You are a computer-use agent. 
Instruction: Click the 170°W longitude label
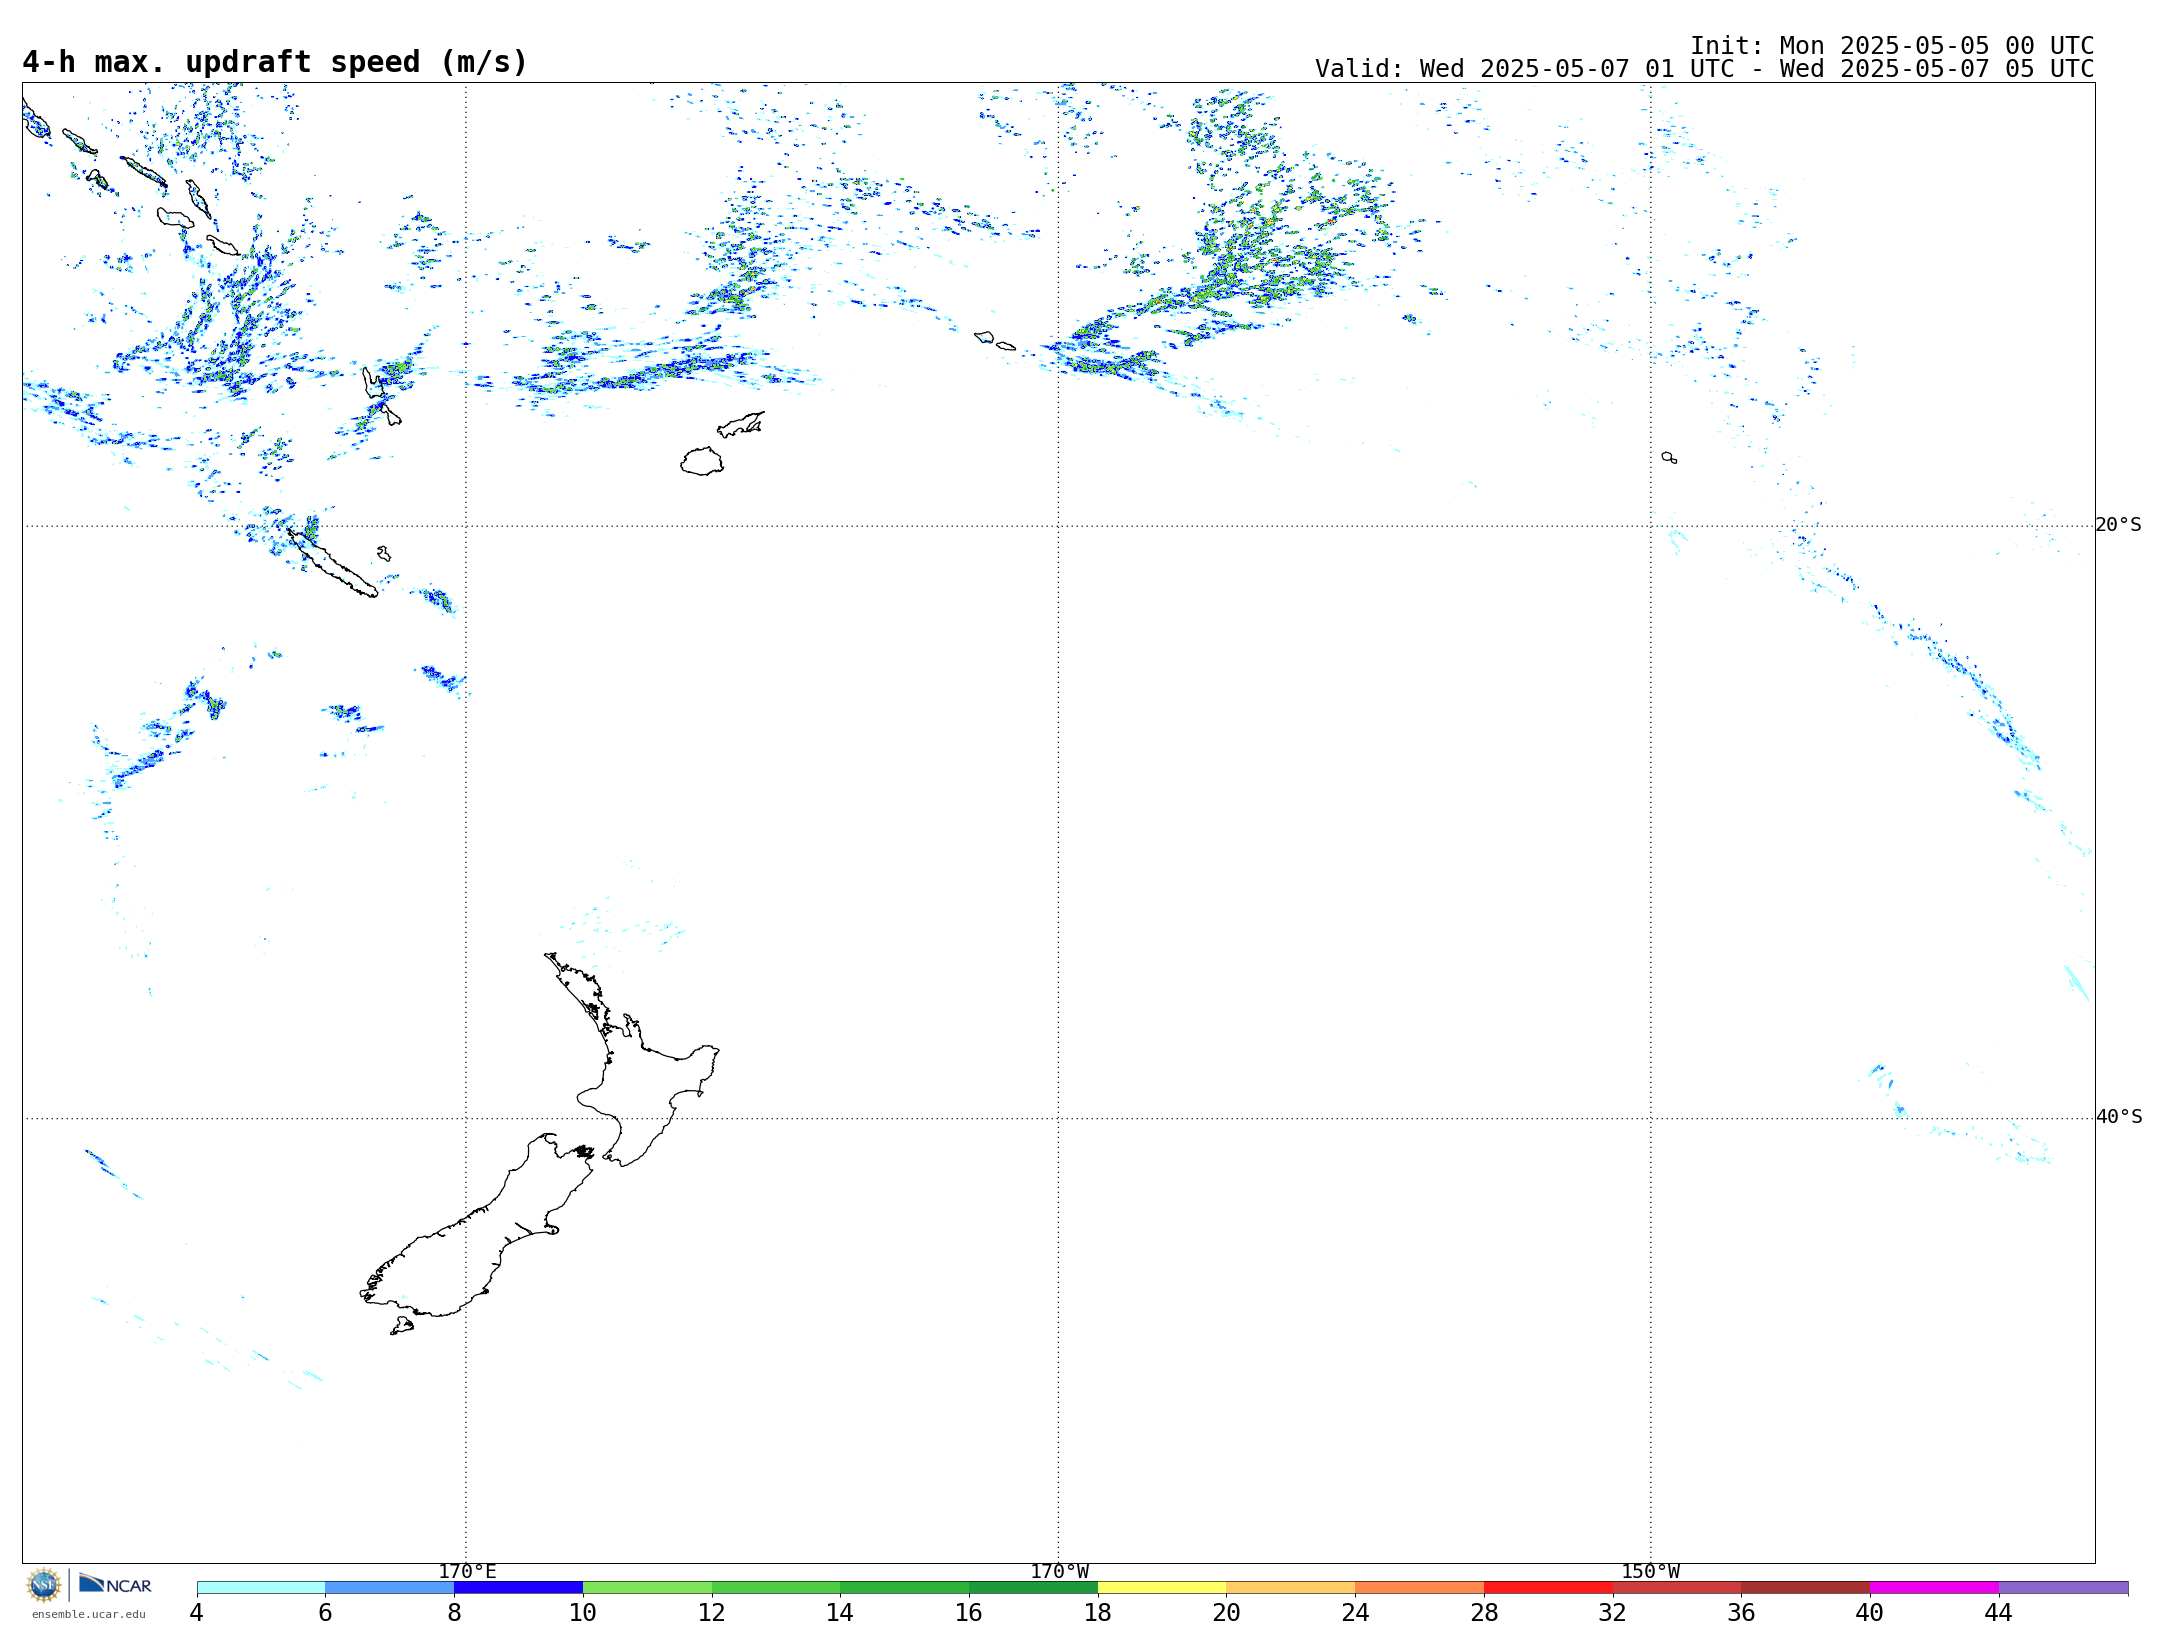coord(1059,1572)
